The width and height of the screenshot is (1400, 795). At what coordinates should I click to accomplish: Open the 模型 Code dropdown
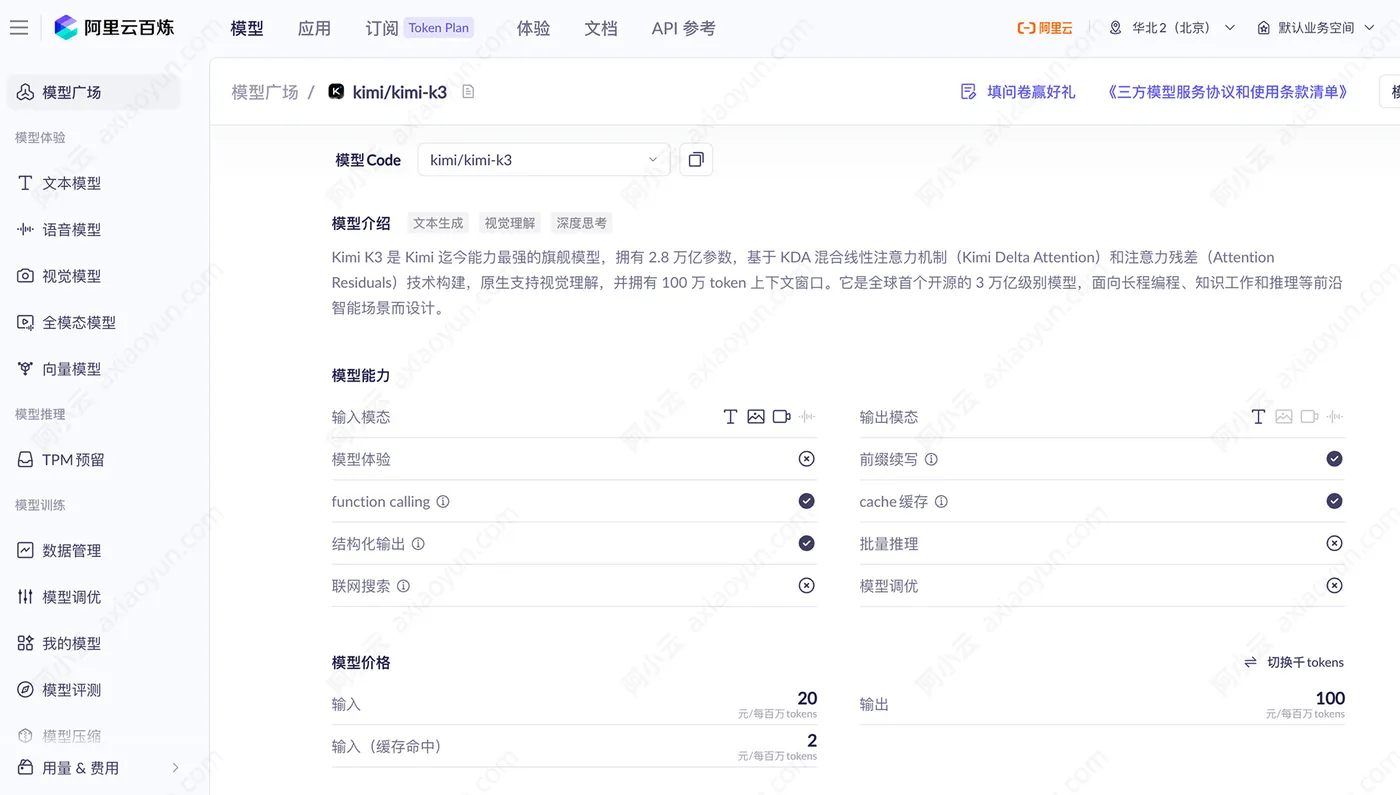(x=544, y=159)
